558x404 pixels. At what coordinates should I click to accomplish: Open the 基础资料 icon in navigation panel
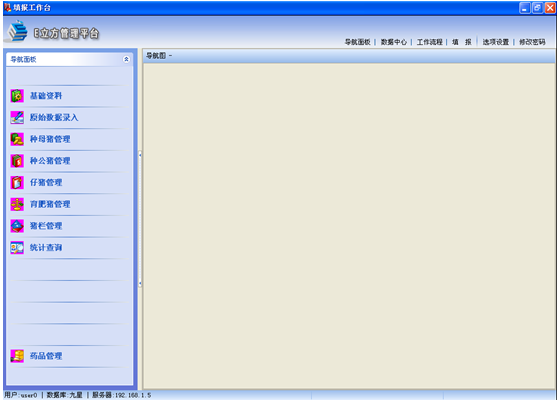click(17, 96)
